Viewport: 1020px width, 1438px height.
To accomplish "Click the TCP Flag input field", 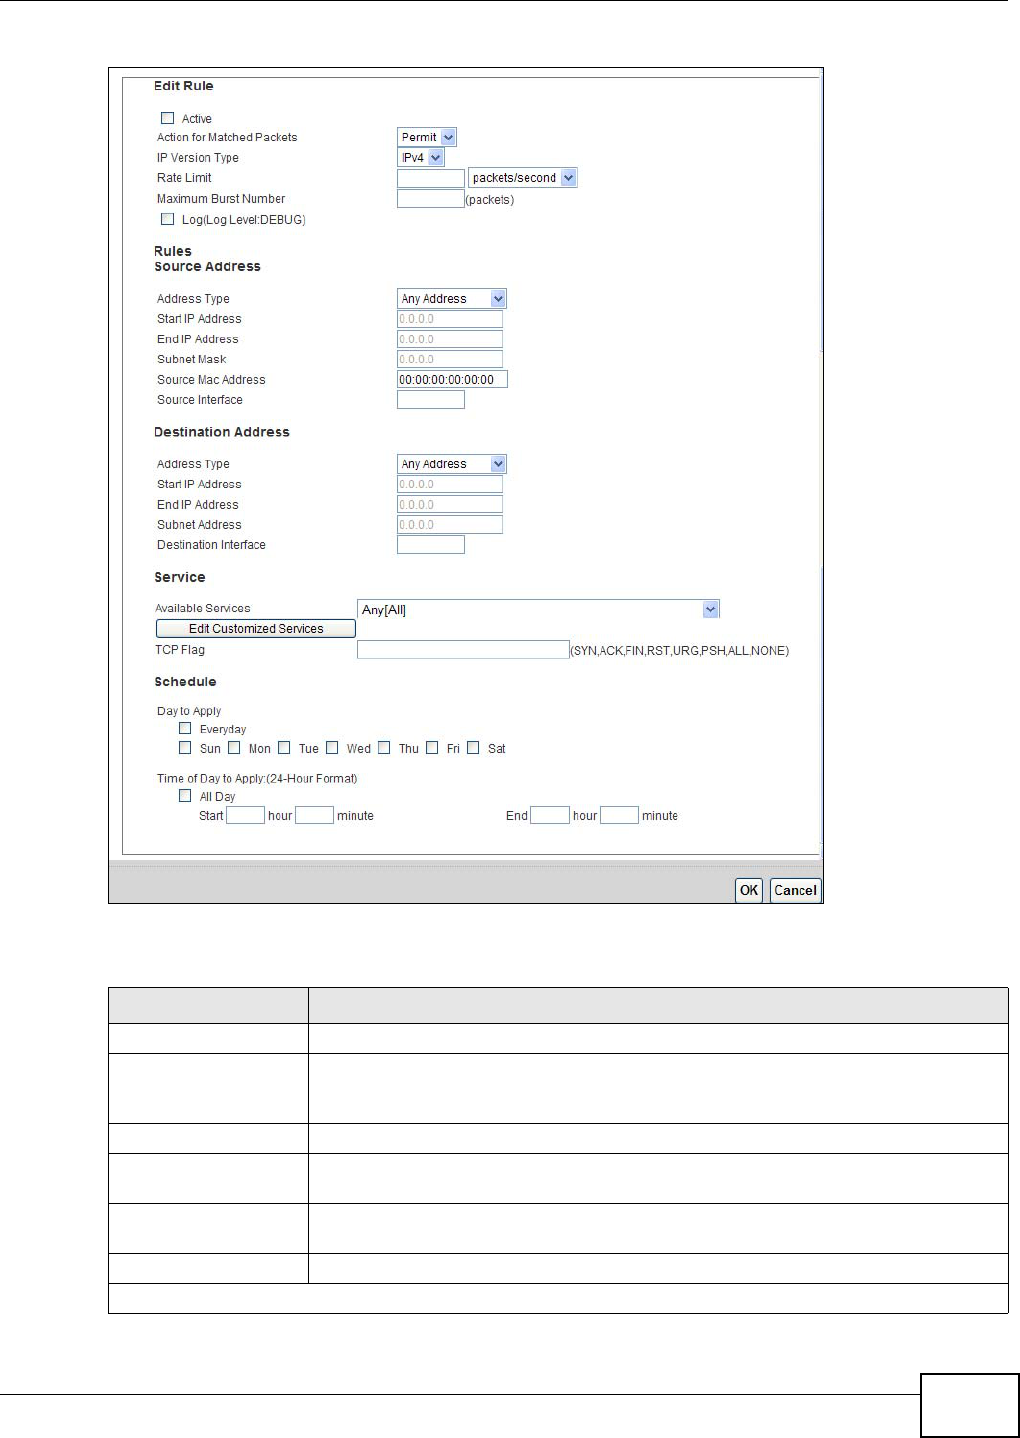I will point(463,650).
